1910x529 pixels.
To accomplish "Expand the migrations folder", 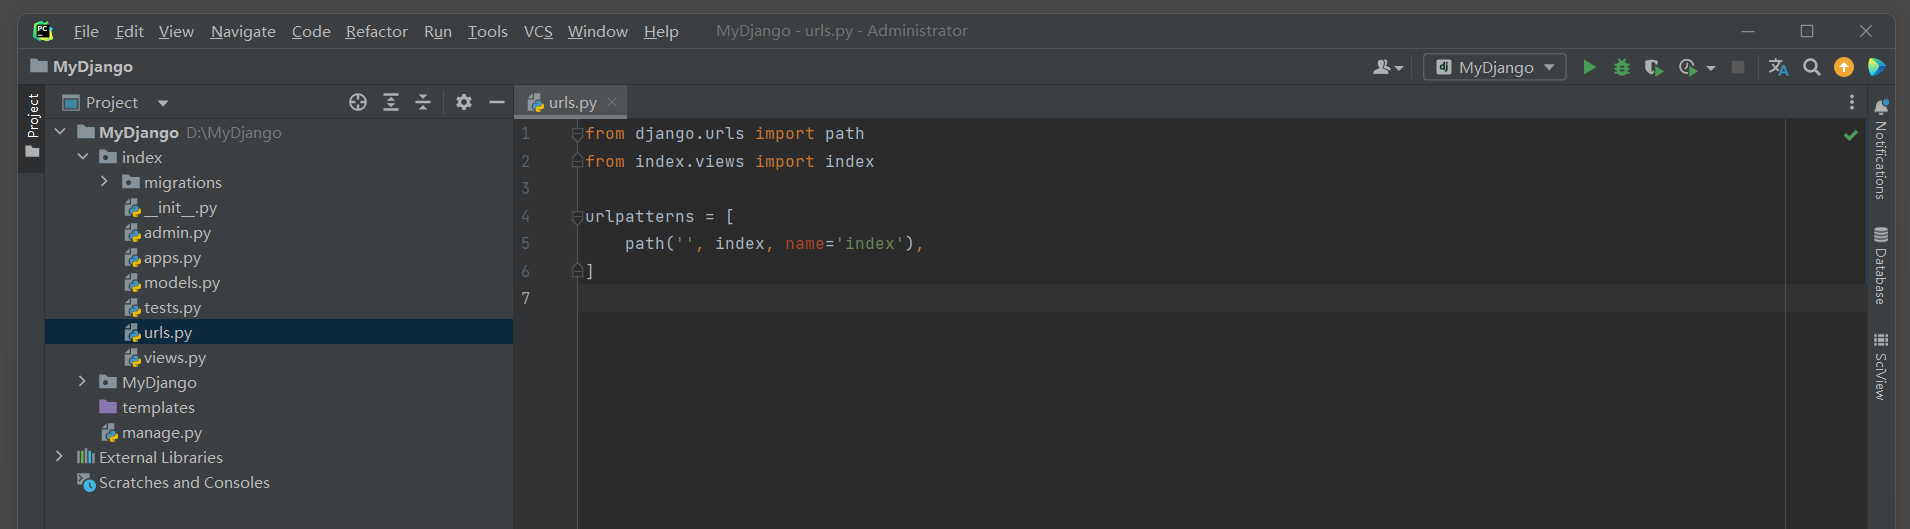I will click(104, 182).
